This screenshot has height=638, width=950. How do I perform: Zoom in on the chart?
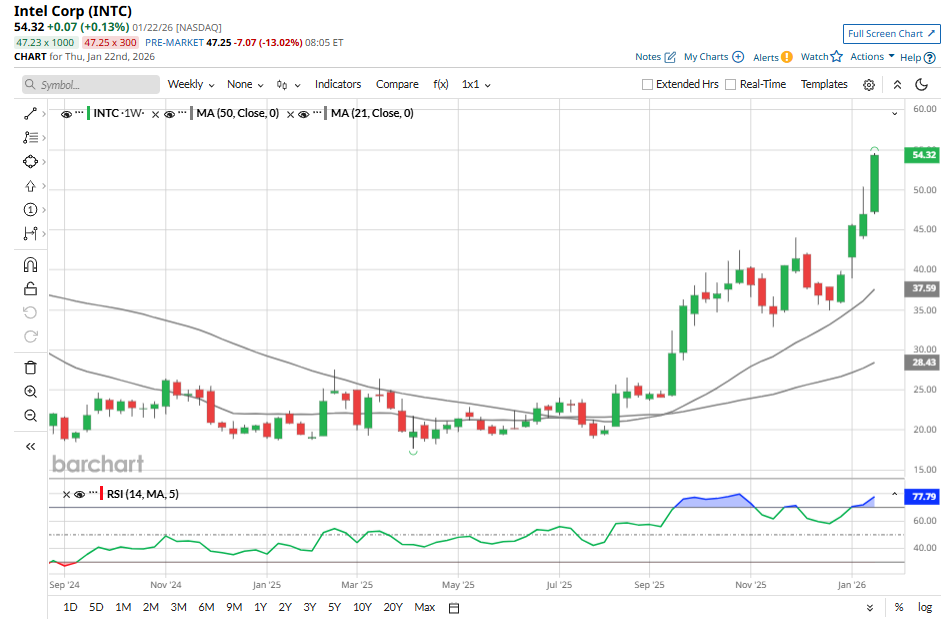coord(30,391)
